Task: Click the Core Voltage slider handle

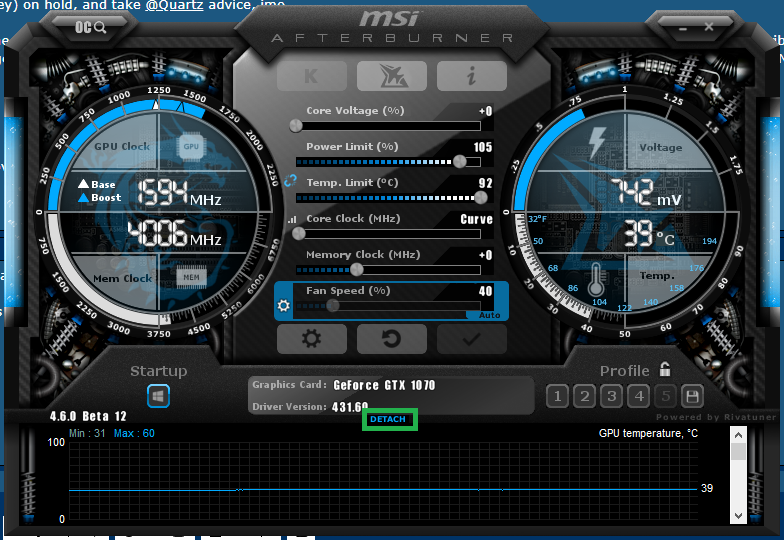Action: [296, 126]
